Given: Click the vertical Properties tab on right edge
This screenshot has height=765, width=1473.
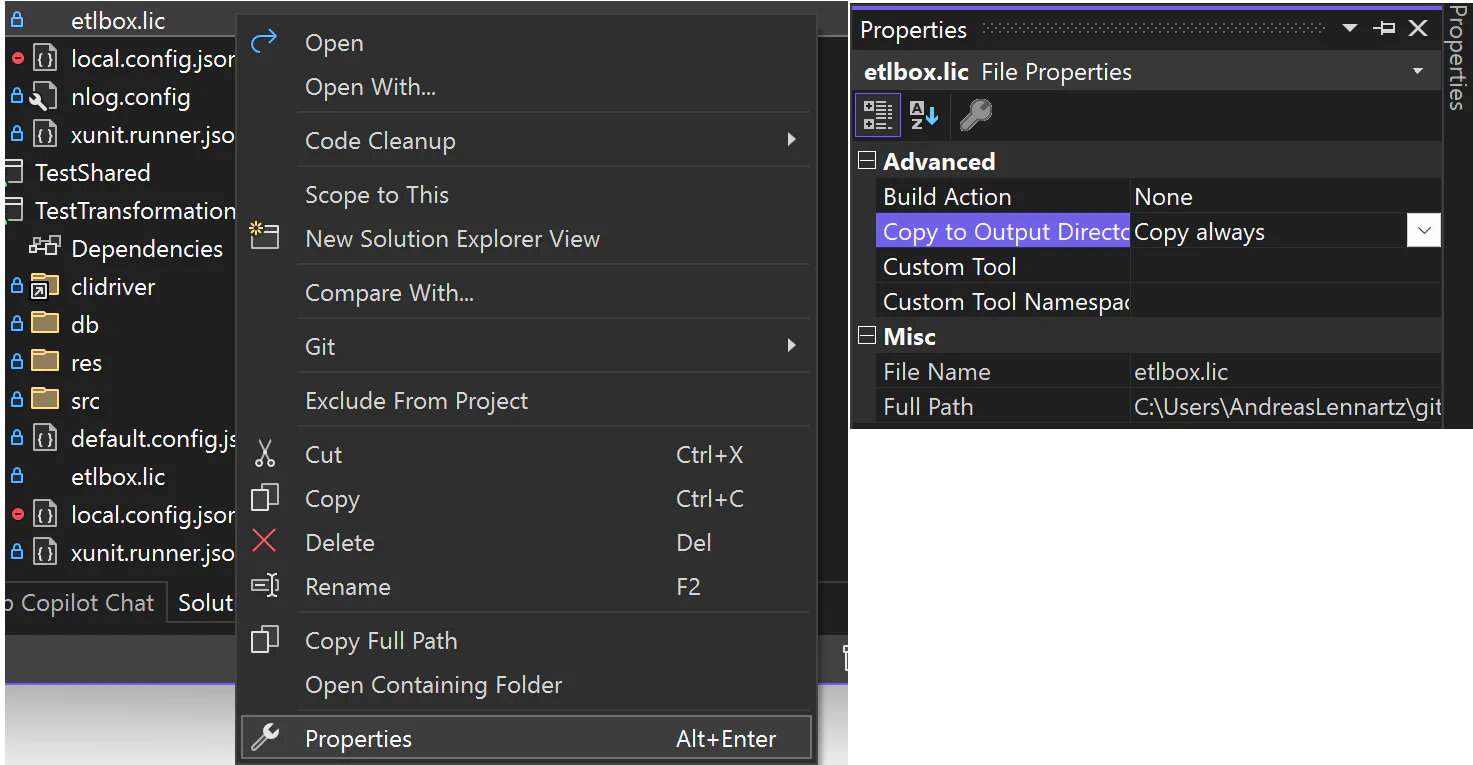Looking at the screenshot, I should [1459, 60].
